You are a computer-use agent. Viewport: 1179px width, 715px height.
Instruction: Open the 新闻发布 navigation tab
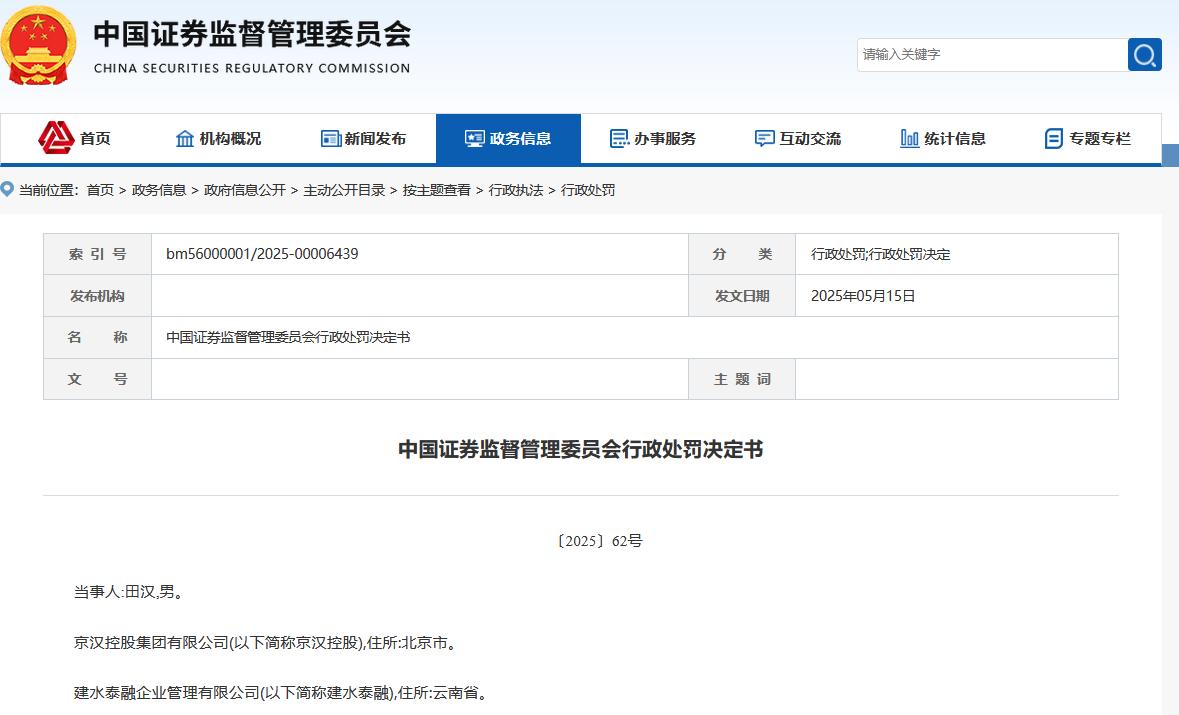click(x=363, y=138)
